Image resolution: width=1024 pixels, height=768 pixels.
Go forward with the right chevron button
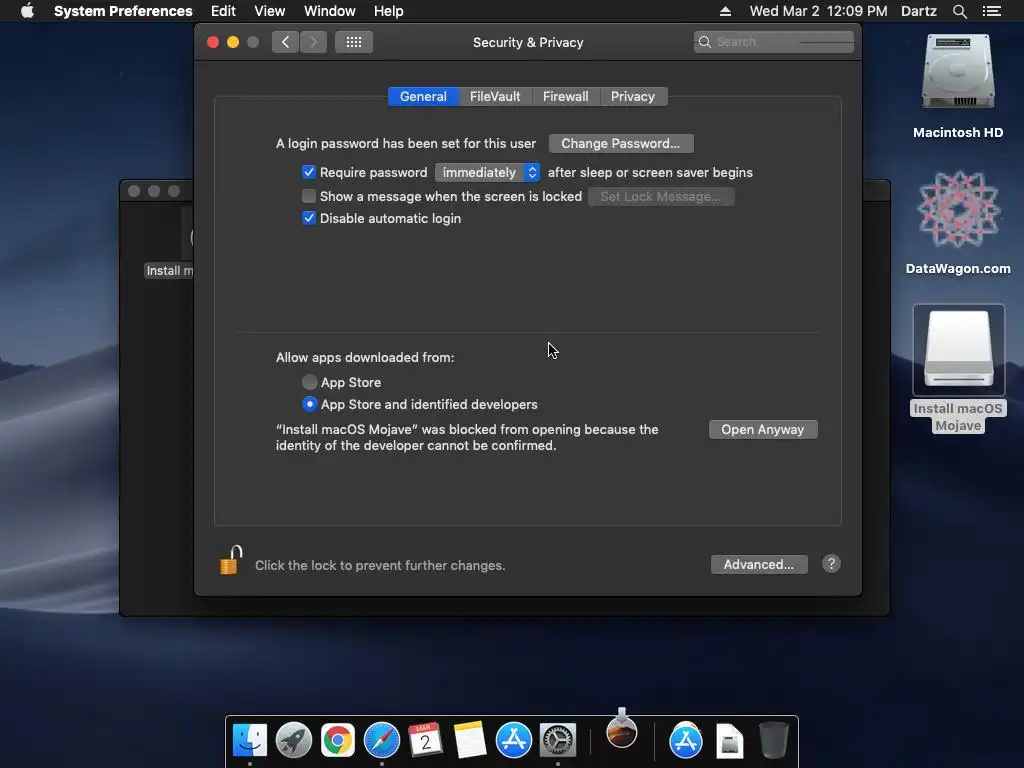pyautogui.click(x=313, y=42)
